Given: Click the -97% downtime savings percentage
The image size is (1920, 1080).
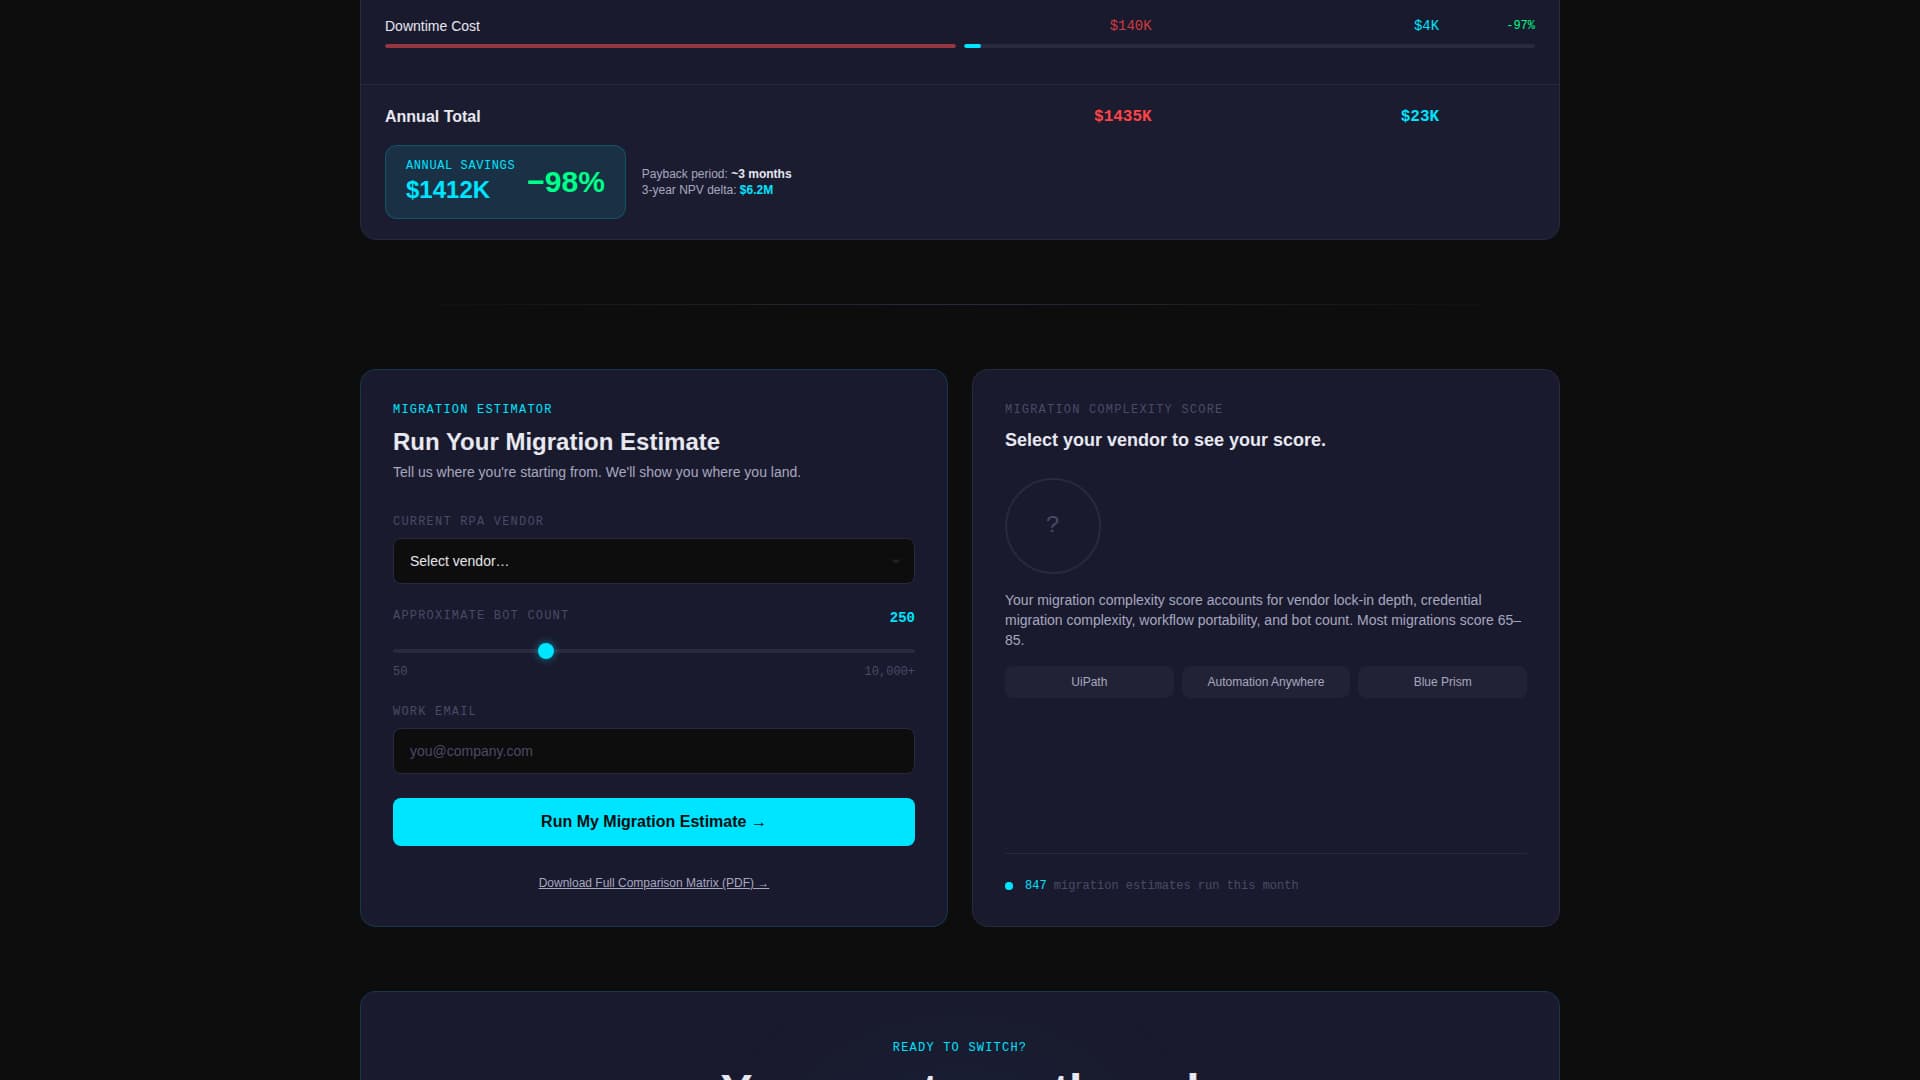Looking at the screenshot, I should [x=1519, y=24].
